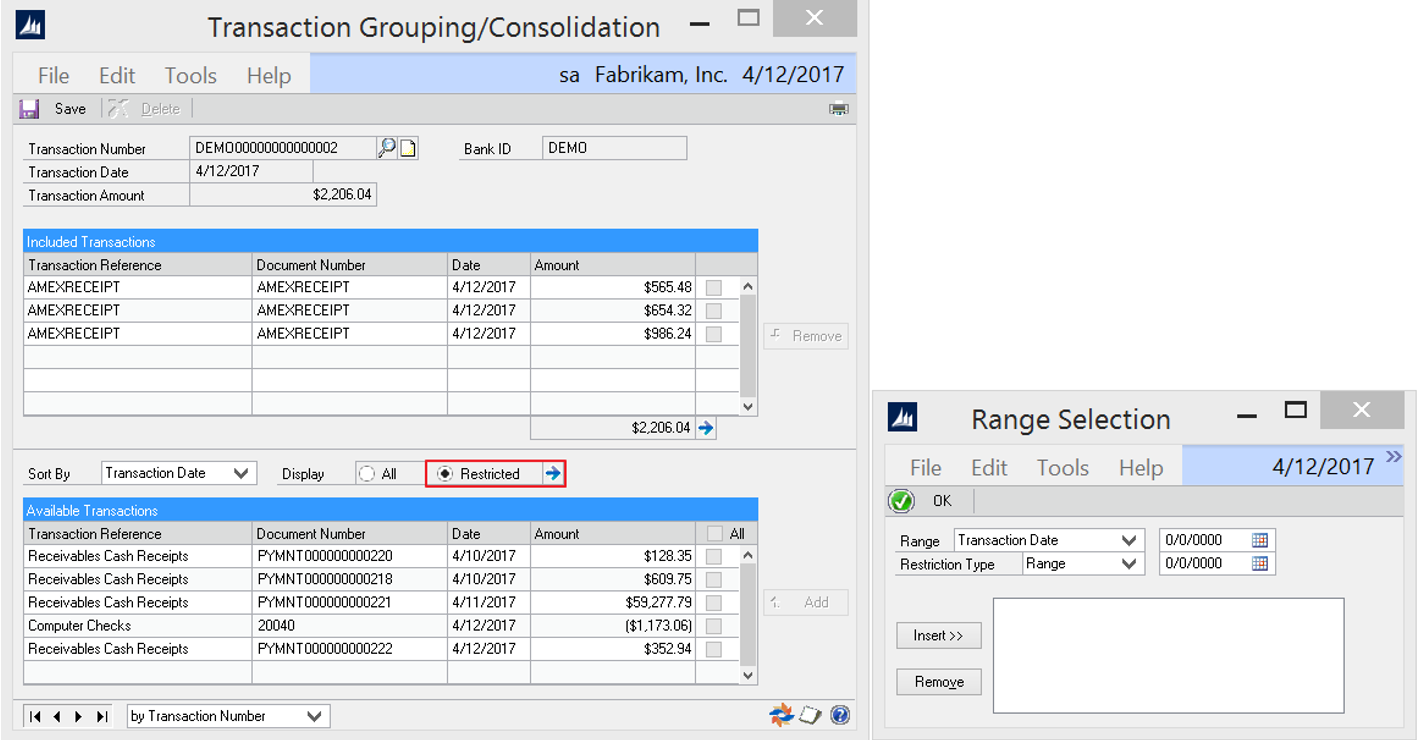The width and height of the screenshot is (1417, 740).
Task: Click green OK checkmark in Range Selection
Action: pyautogui.click(x=902, y=501)
